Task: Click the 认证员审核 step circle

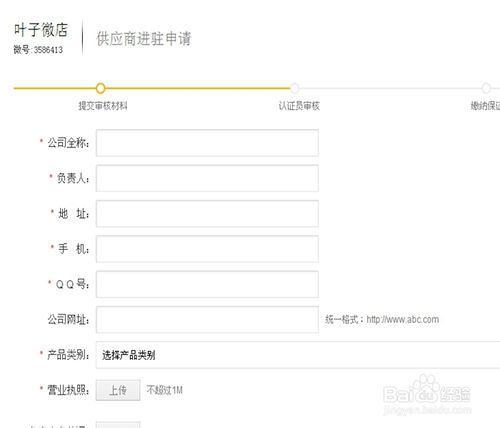Action: [295, 88]
